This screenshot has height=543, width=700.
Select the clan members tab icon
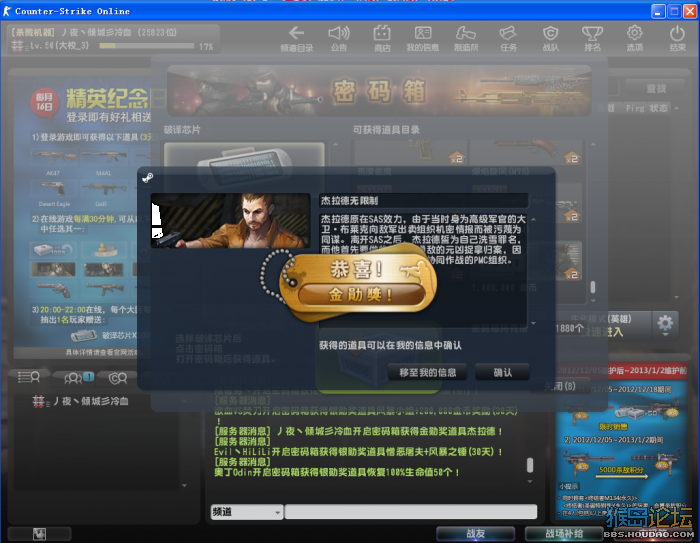click(118, 378)
